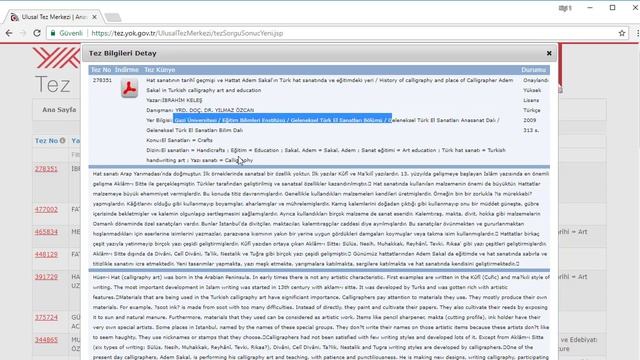The height and width of the screenshot is (360, 640).
Task: Download thesis PDF via Acrobat icon
Action: click(x=129, y=88)
